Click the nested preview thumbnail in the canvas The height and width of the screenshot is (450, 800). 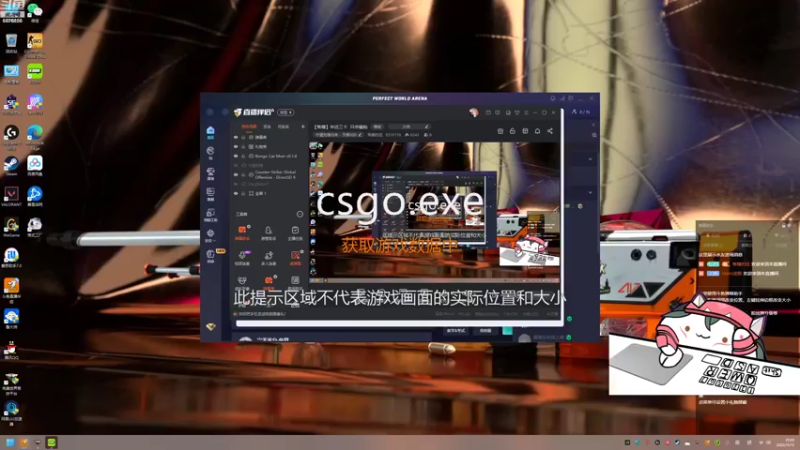click(x=434, y=209)
